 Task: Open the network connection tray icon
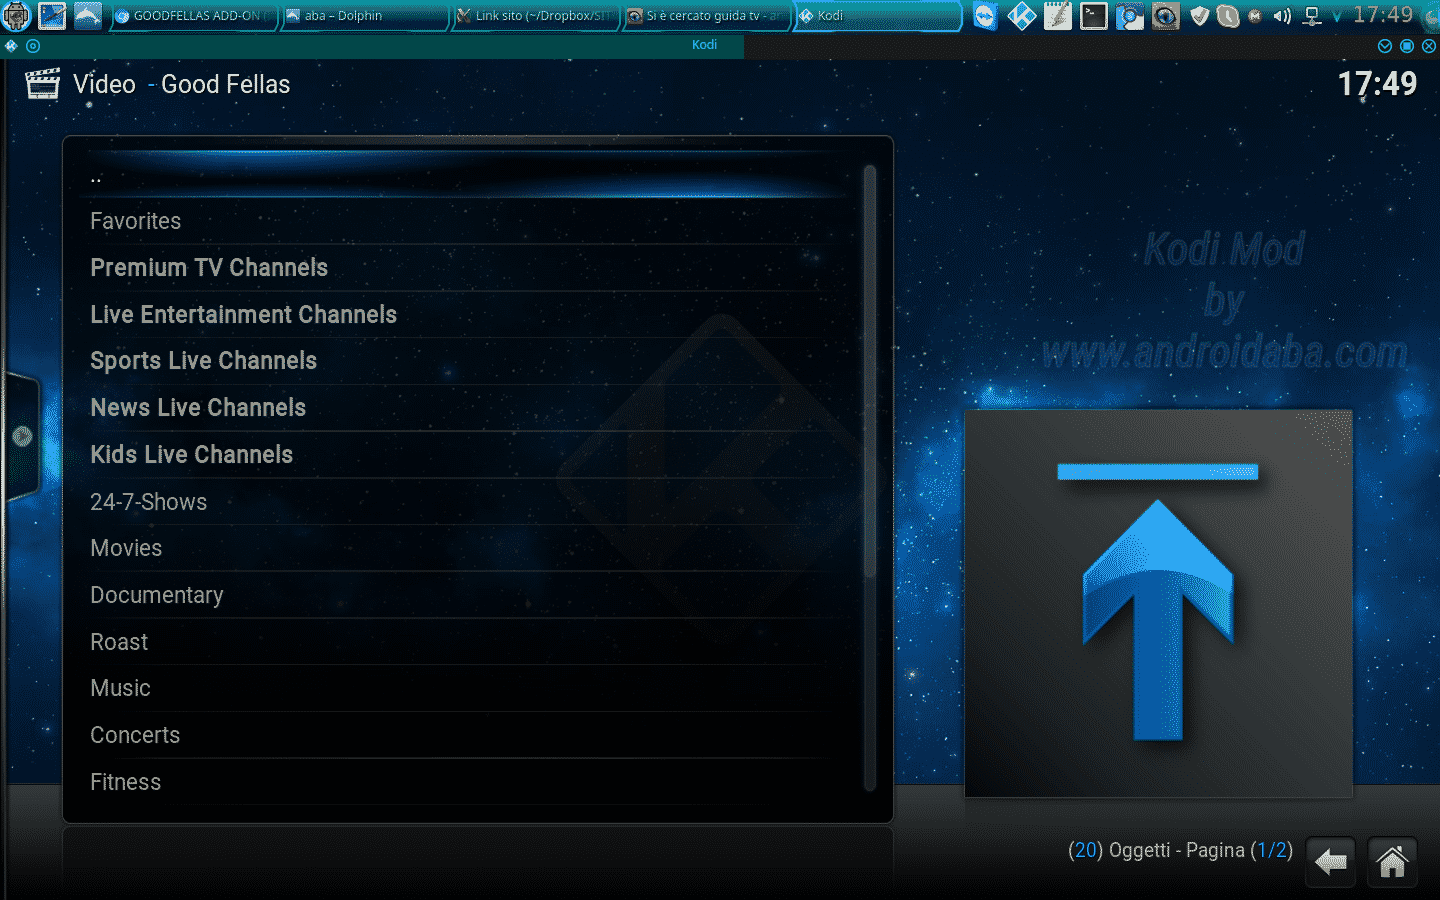[1312, 16]
